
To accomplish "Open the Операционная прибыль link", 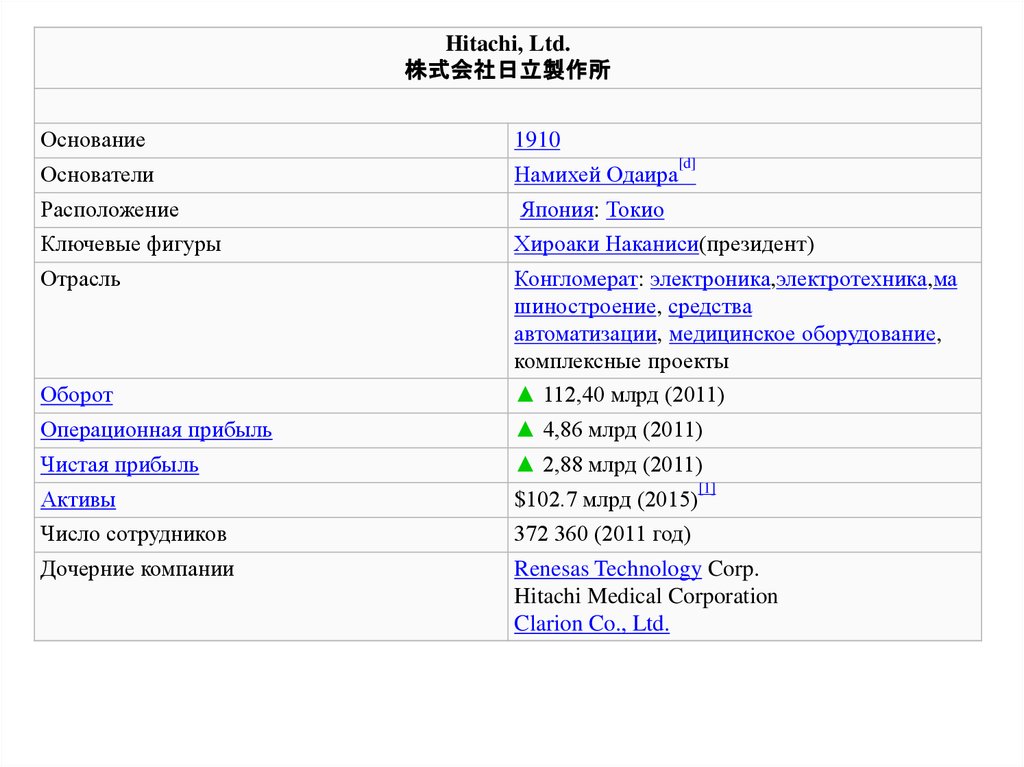I will click(156, 431).
